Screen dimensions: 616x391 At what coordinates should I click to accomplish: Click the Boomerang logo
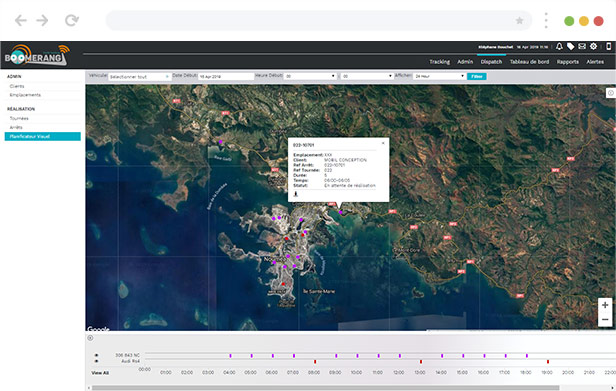pos(37,55)
